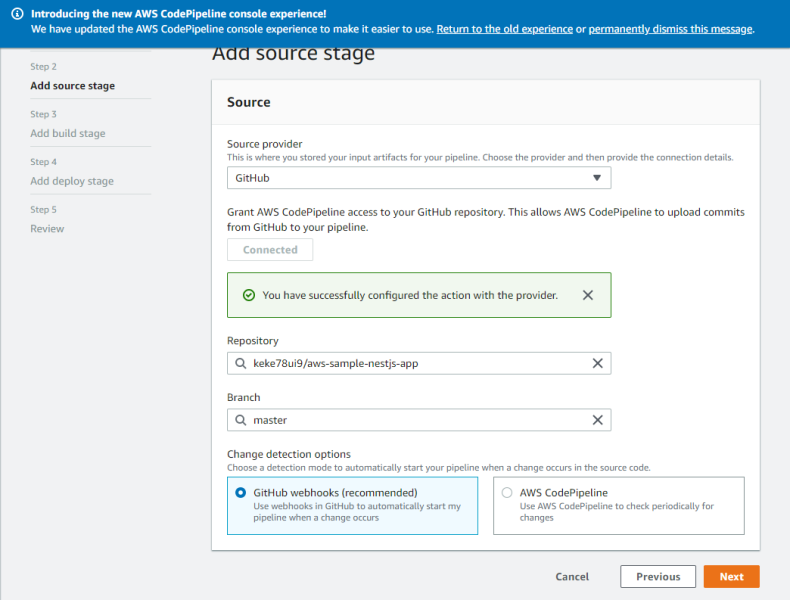Click the Connected button
This screenshot has width=790, height=600.
[270, 250]
